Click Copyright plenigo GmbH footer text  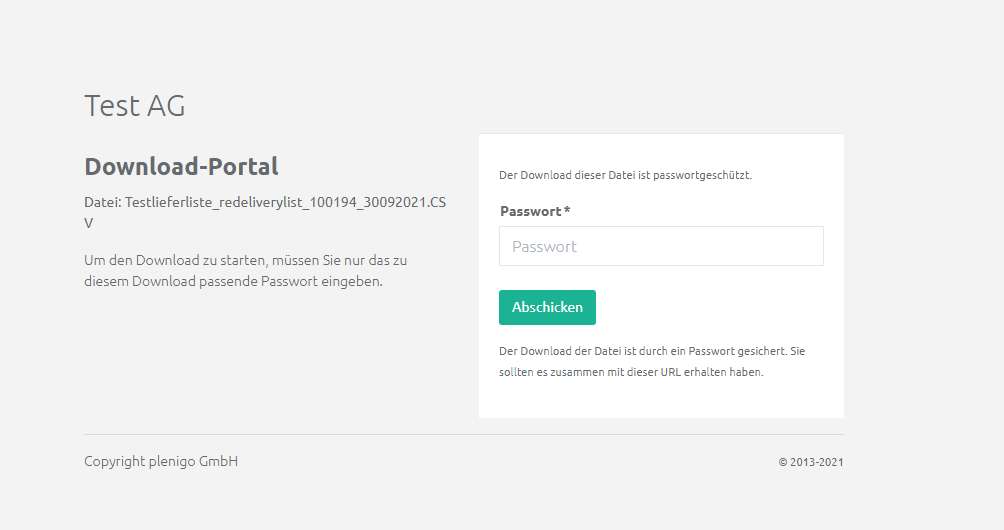tap(161, 461)
